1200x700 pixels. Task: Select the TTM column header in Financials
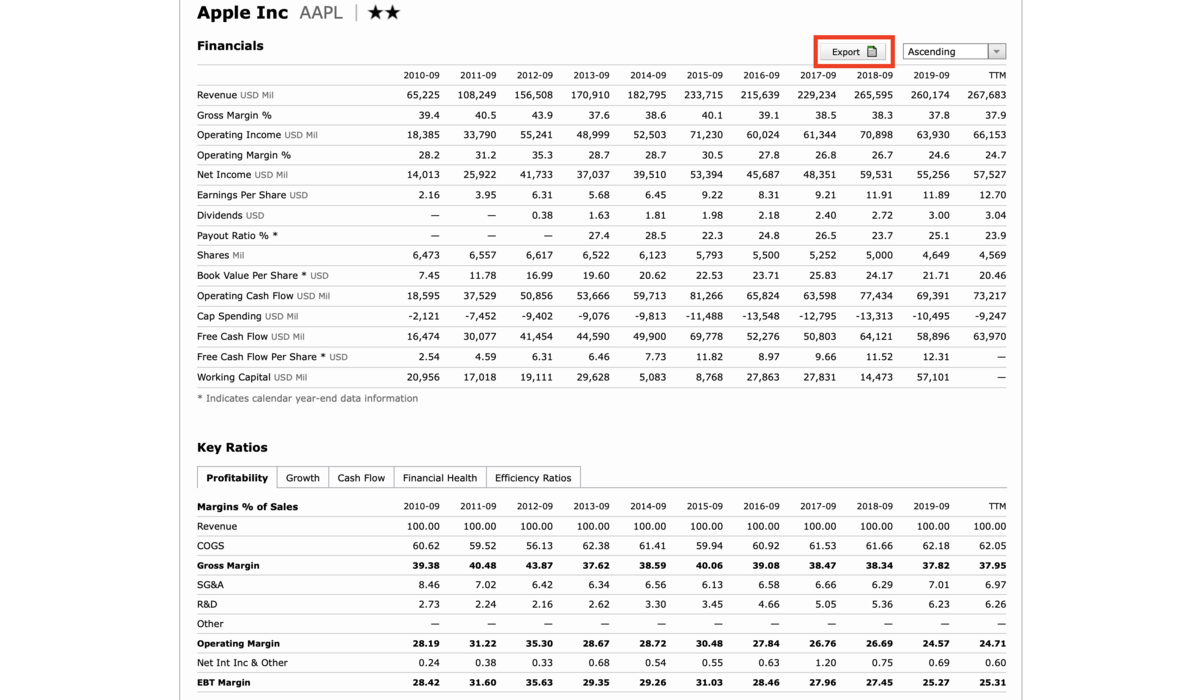tap(997, 75)
